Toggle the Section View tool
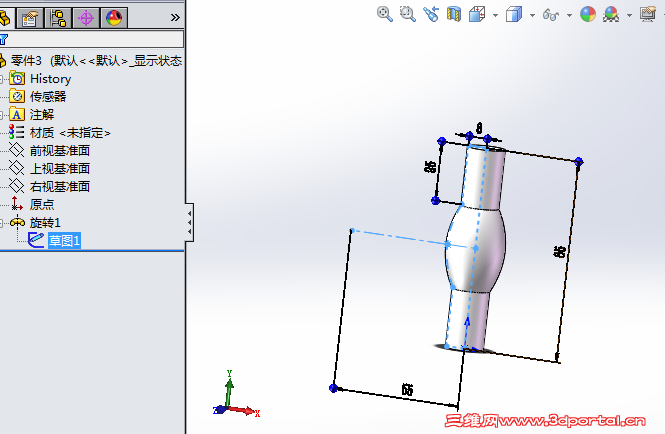 click(454, 14)
